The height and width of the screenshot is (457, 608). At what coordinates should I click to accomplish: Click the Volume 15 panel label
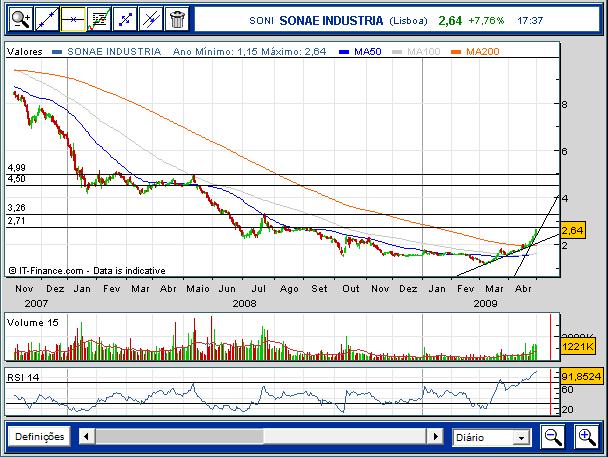pos(33,322)
